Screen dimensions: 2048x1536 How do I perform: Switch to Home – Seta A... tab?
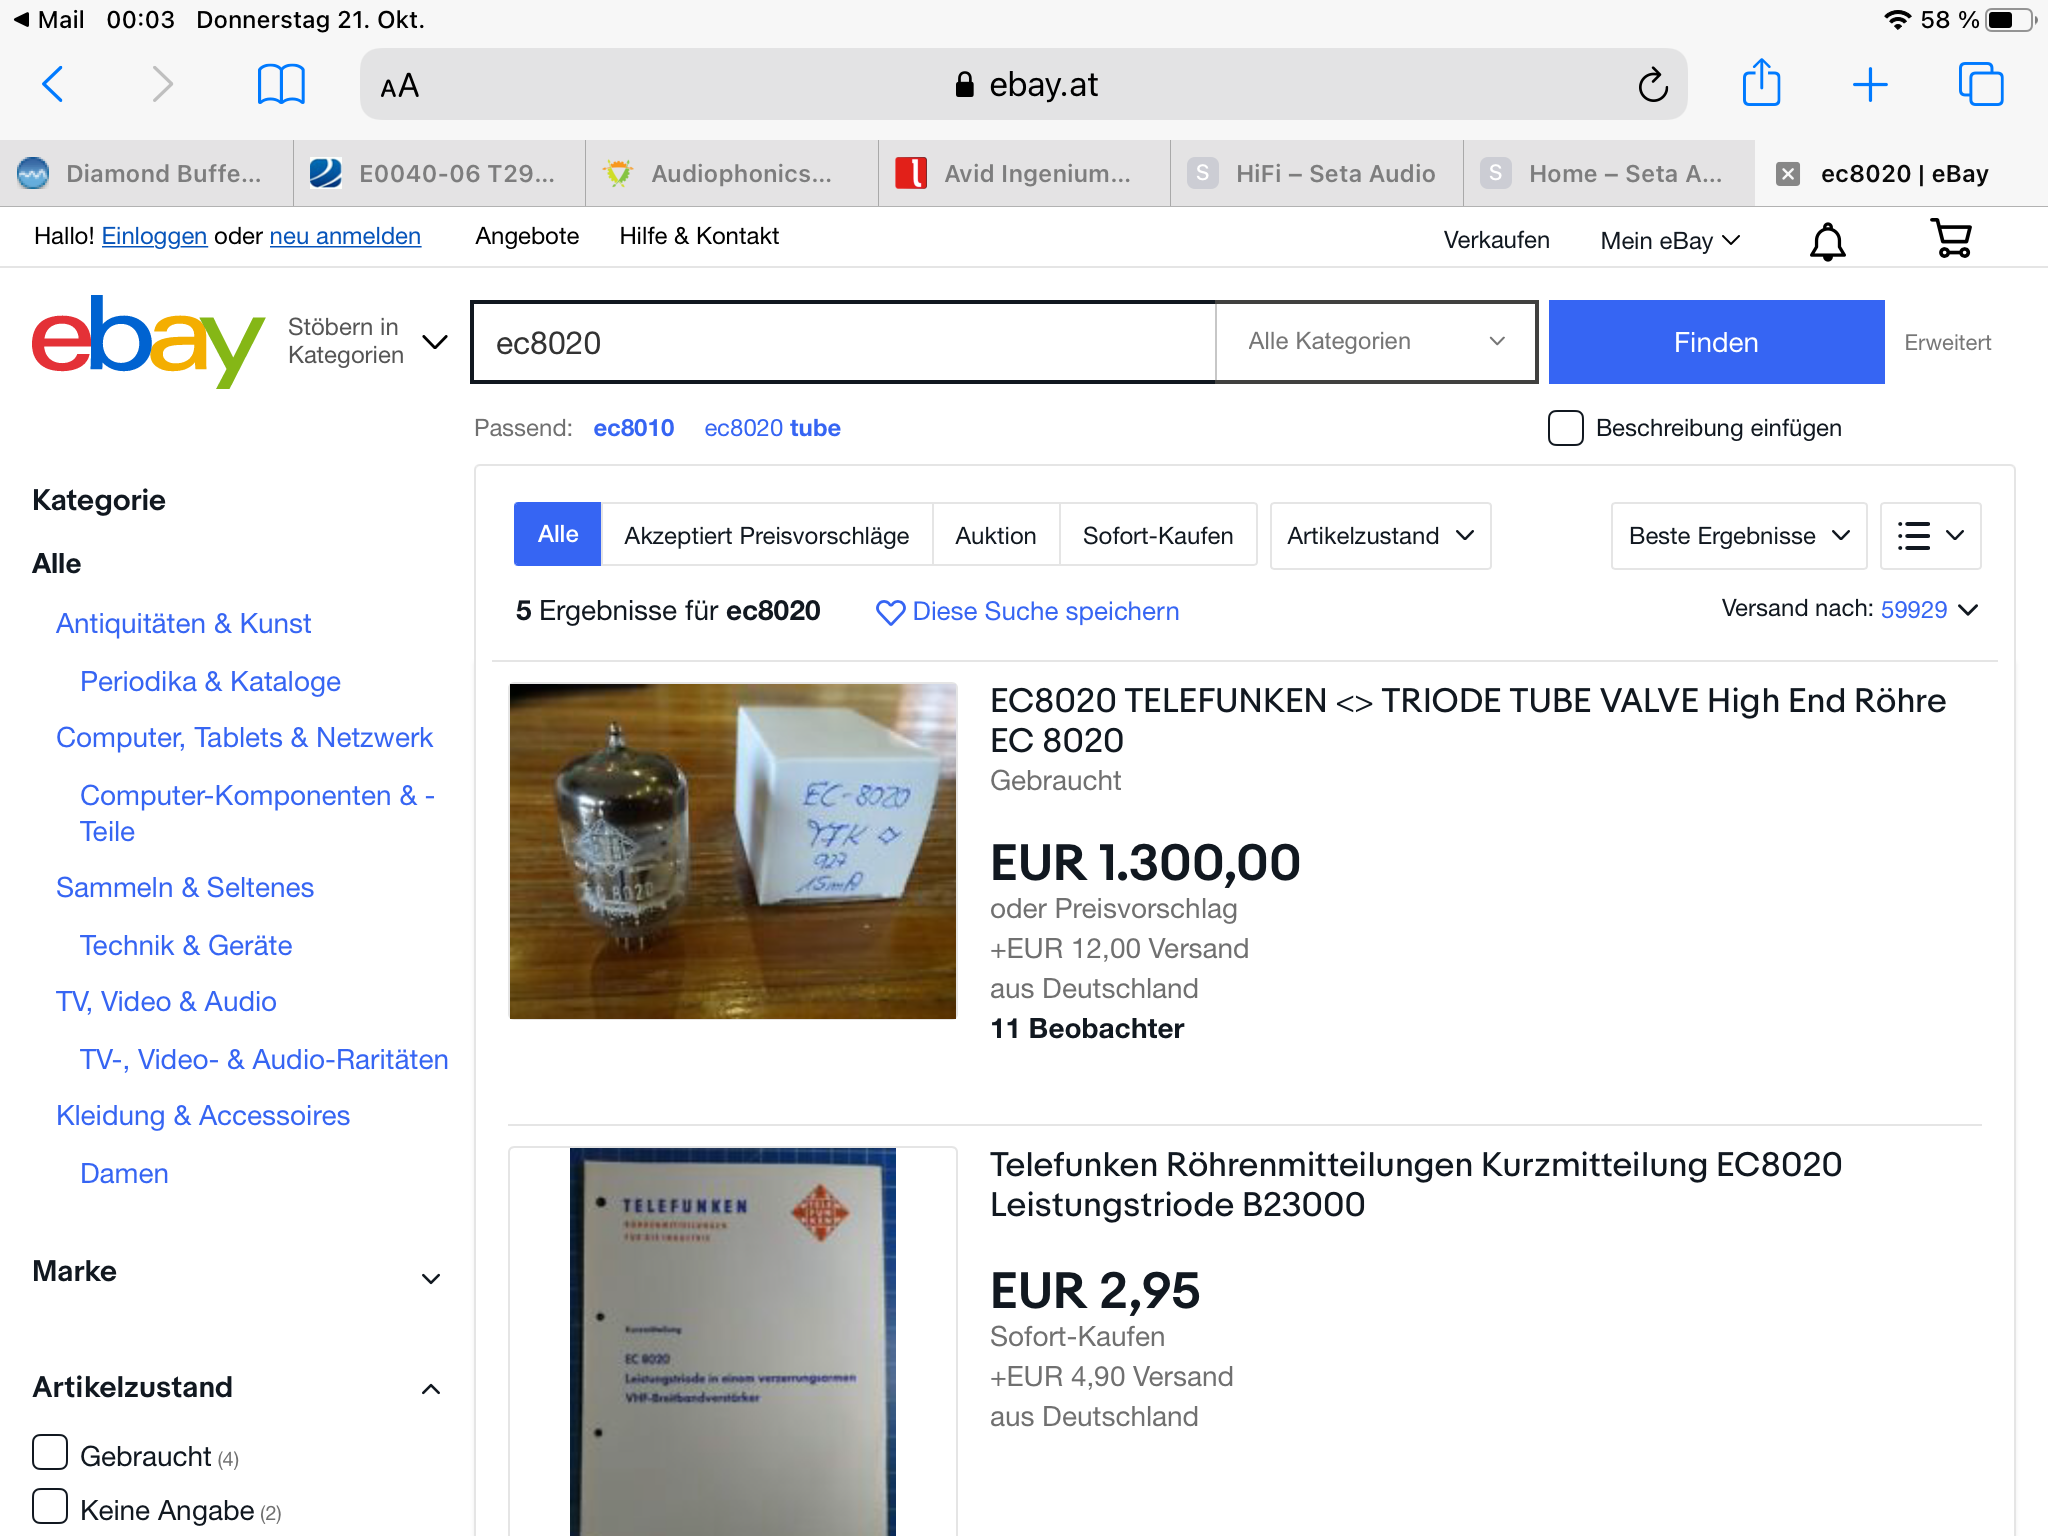pyautogui.click(x=1609, y=174)
